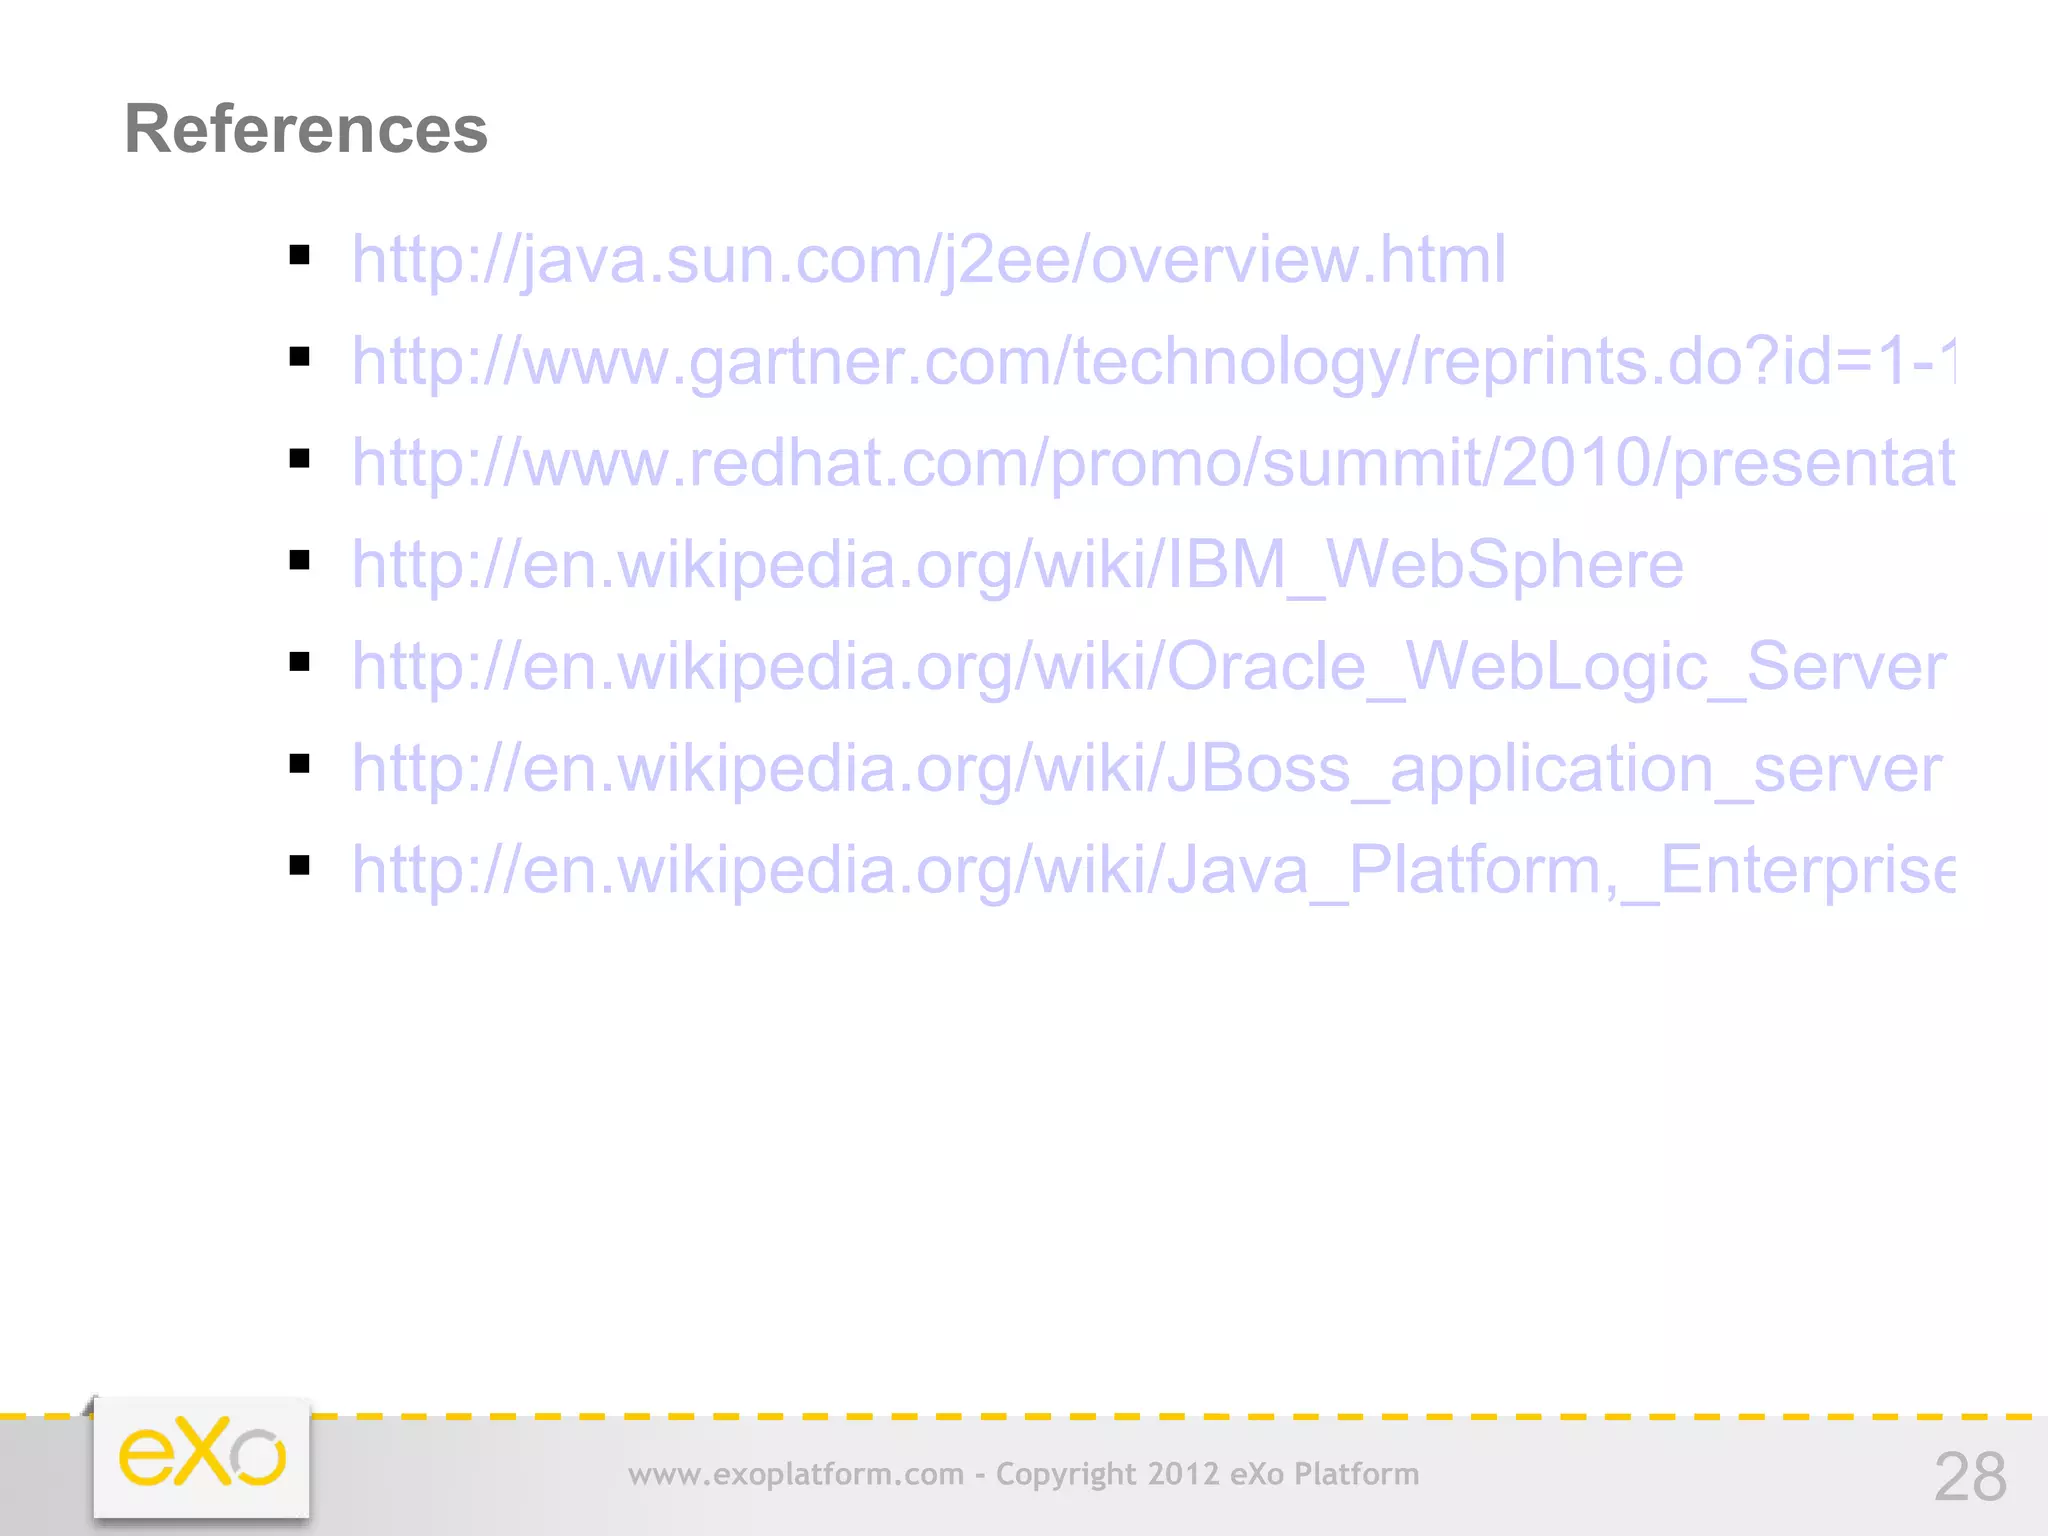The width and height of the screenshot is (2048, 1536).
Task: Open the Wikipedia IBM_WebSphere link
Action: tap(1017, 566)
